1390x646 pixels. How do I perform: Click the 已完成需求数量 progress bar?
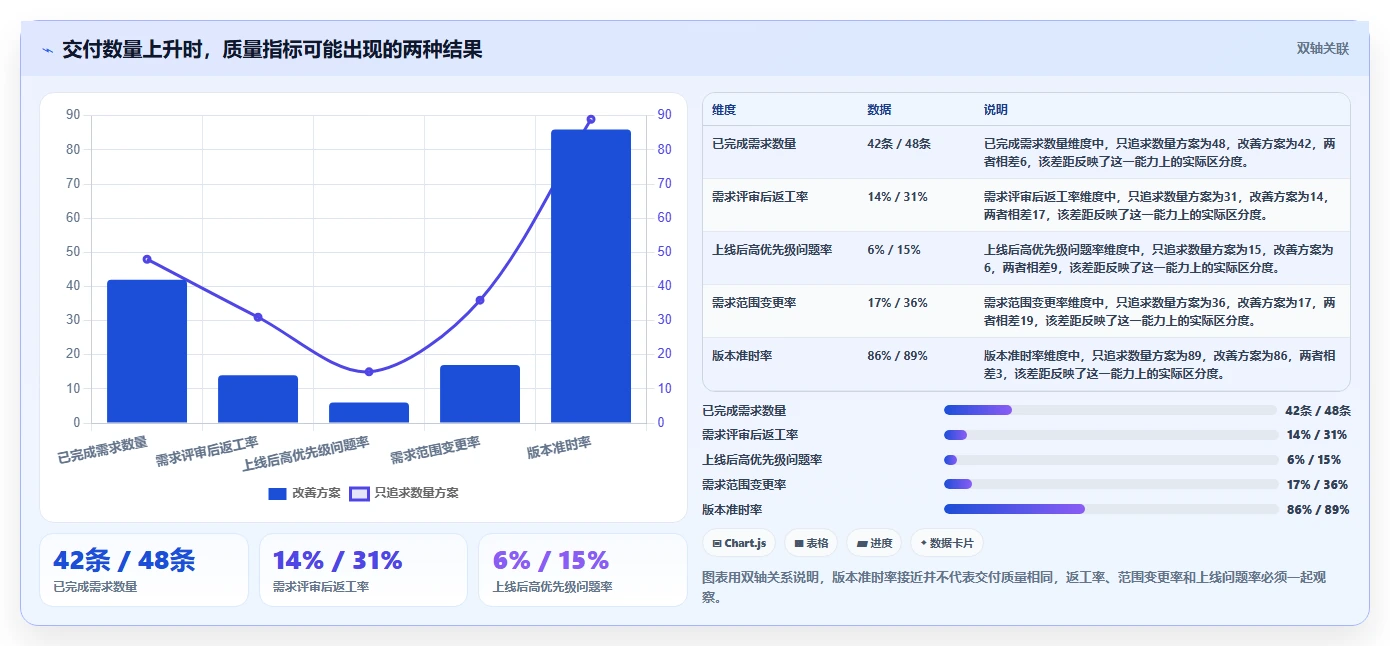click(1111, 410)
